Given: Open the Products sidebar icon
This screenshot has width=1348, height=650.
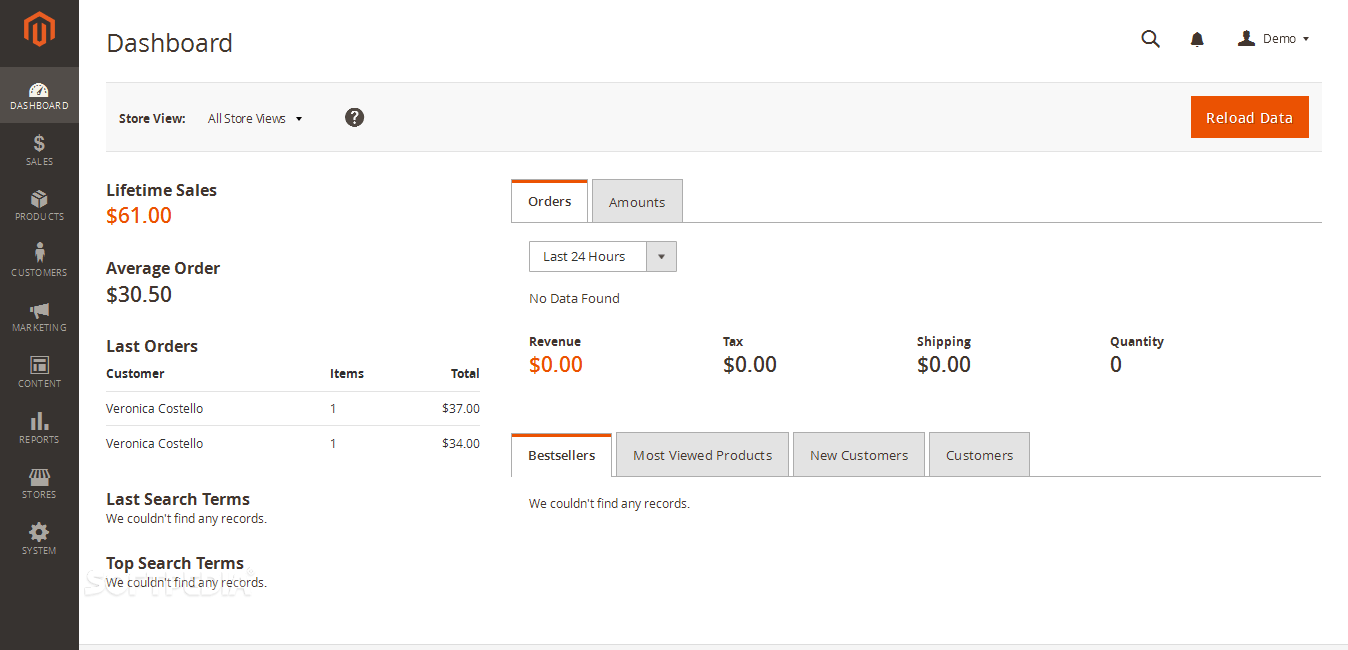Looking at the screenshot, I should point(39,198).
